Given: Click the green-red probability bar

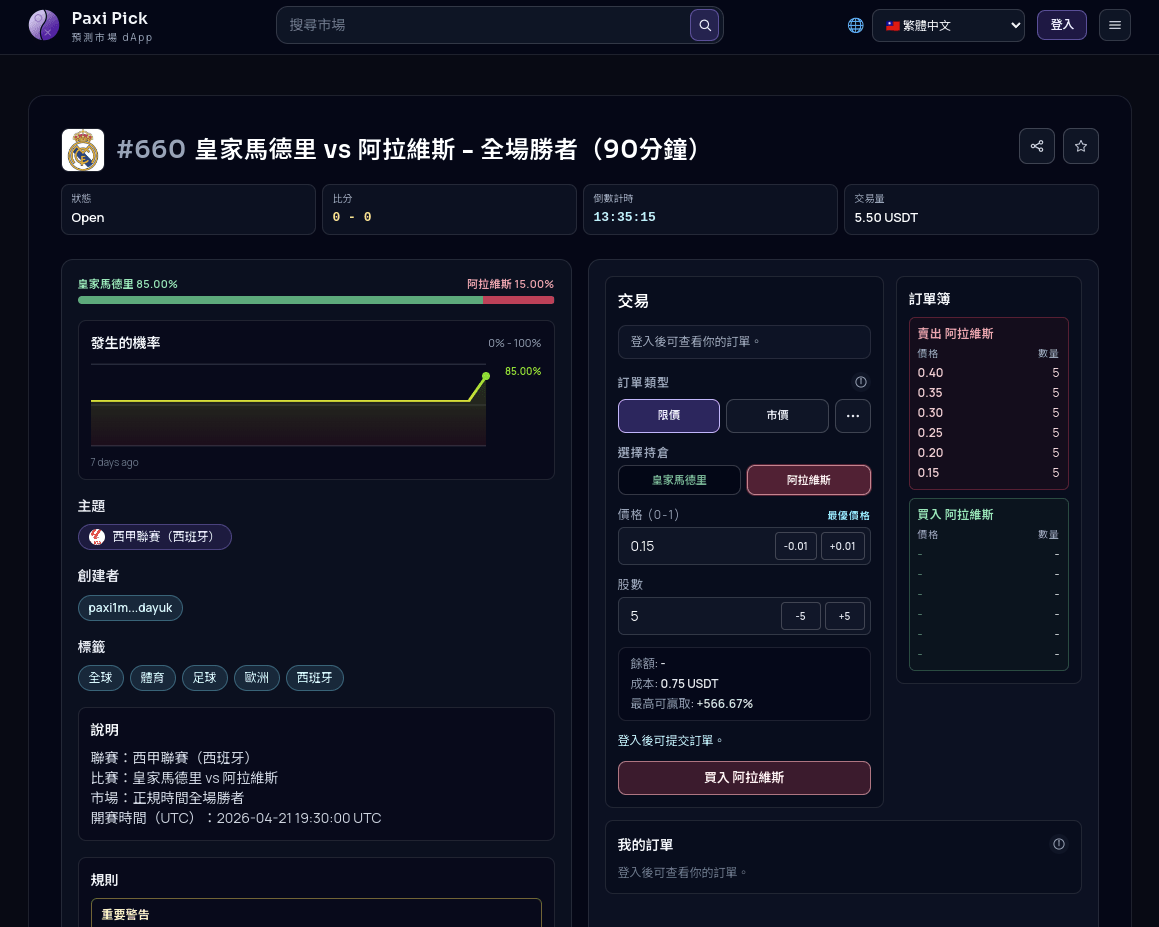Looking at the screenshot, I should click(x=316, y=300).
